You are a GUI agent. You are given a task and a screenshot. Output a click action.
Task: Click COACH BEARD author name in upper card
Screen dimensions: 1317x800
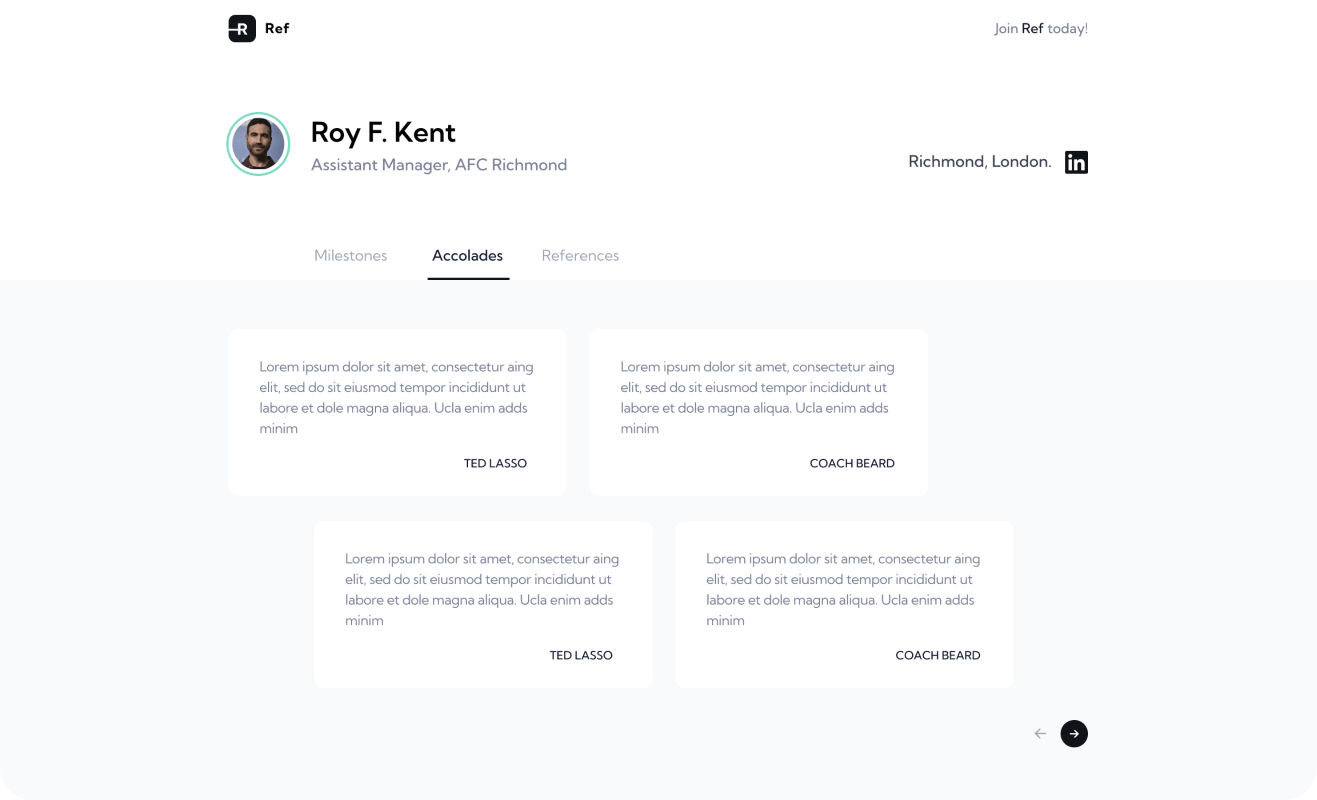pos(852,464)
